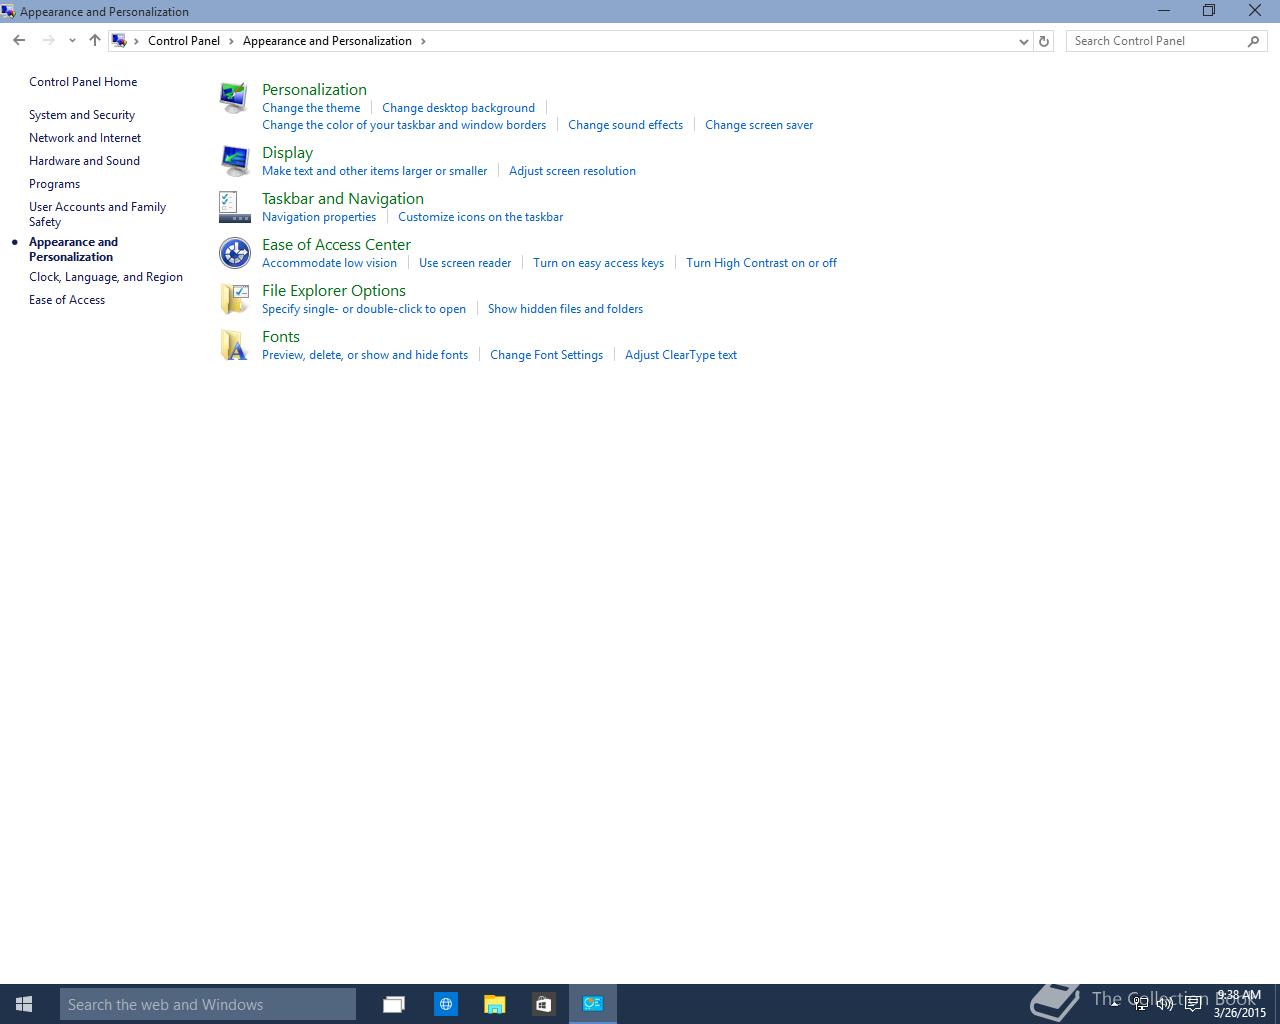Select the Control Panel taskbar icon
1280x1024 pixels.
pyautogui.click(x=593, y=1004)
